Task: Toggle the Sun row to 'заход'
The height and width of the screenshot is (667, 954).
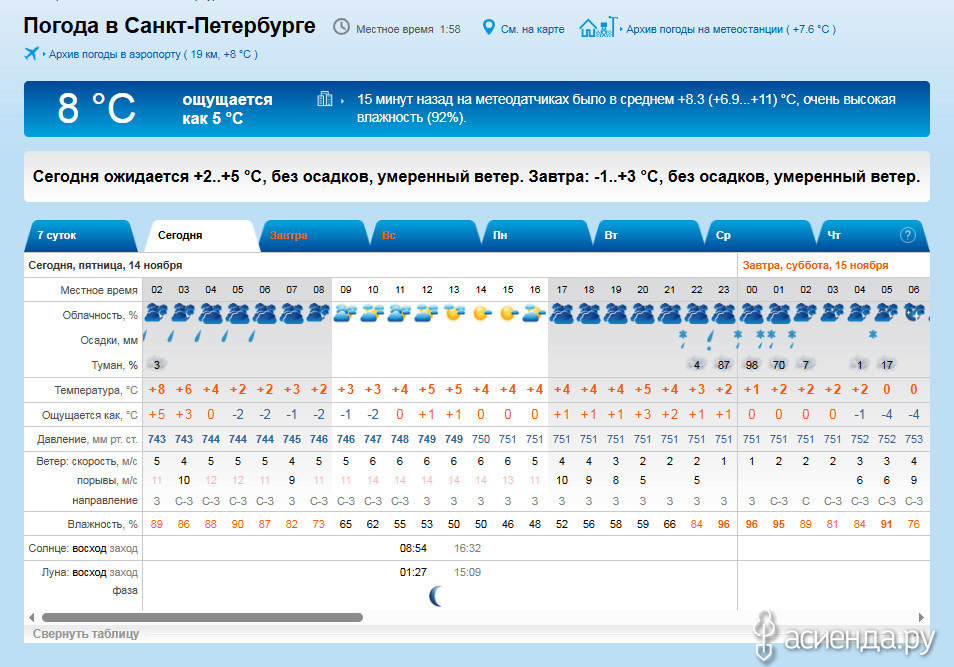Action: (x=125, y=548)
